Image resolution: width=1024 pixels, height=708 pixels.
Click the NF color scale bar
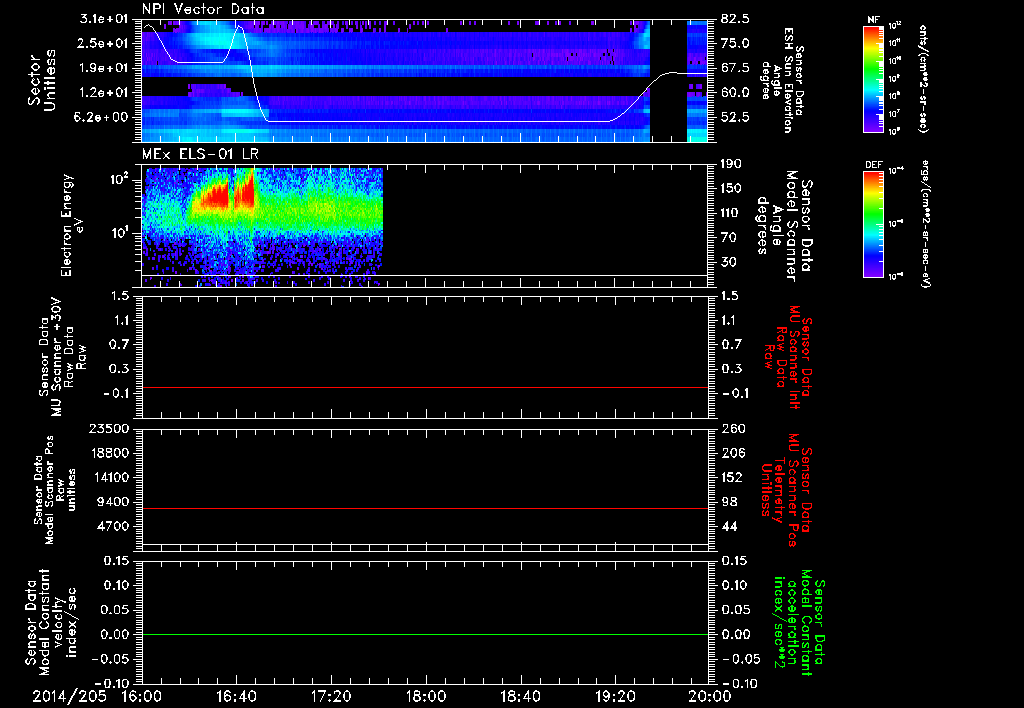pos(873,79)
